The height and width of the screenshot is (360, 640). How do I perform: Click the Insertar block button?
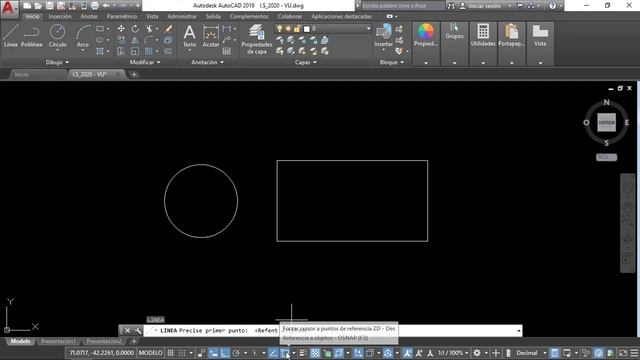[x=383, y=36]
